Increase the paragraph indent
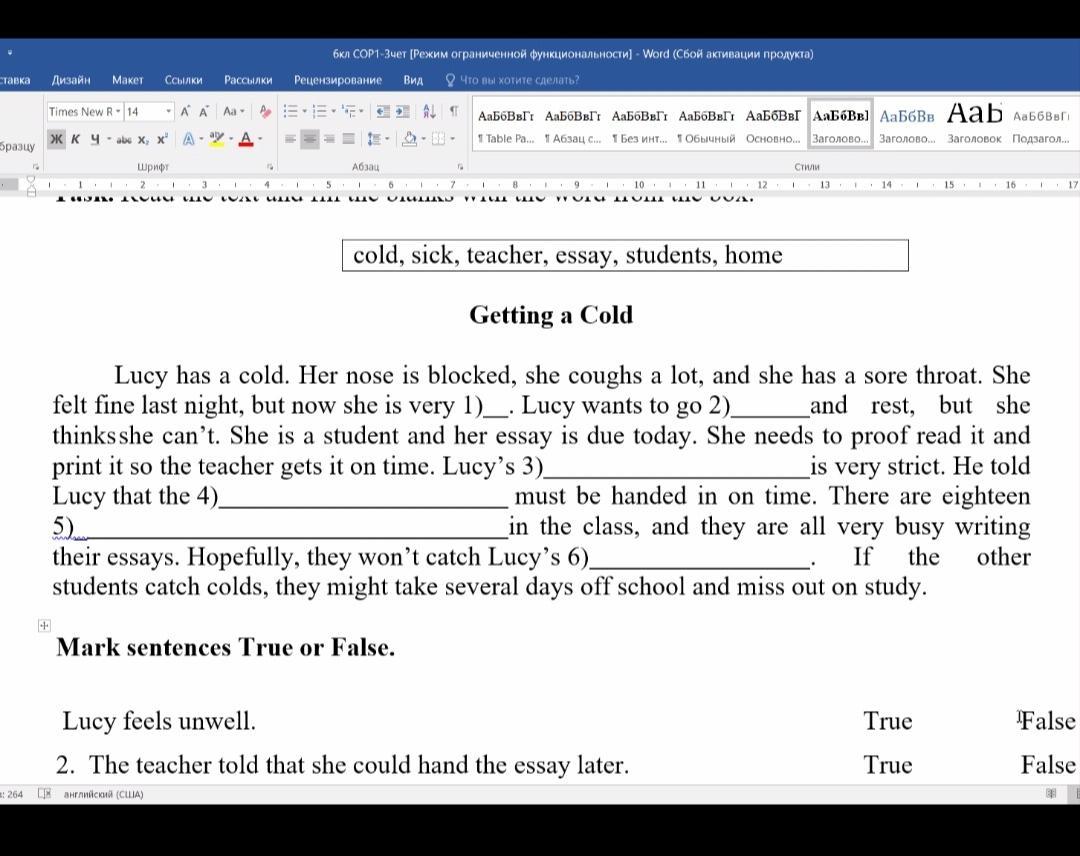Viewport: 1080px width, 856px height. [x=403, y=112]
